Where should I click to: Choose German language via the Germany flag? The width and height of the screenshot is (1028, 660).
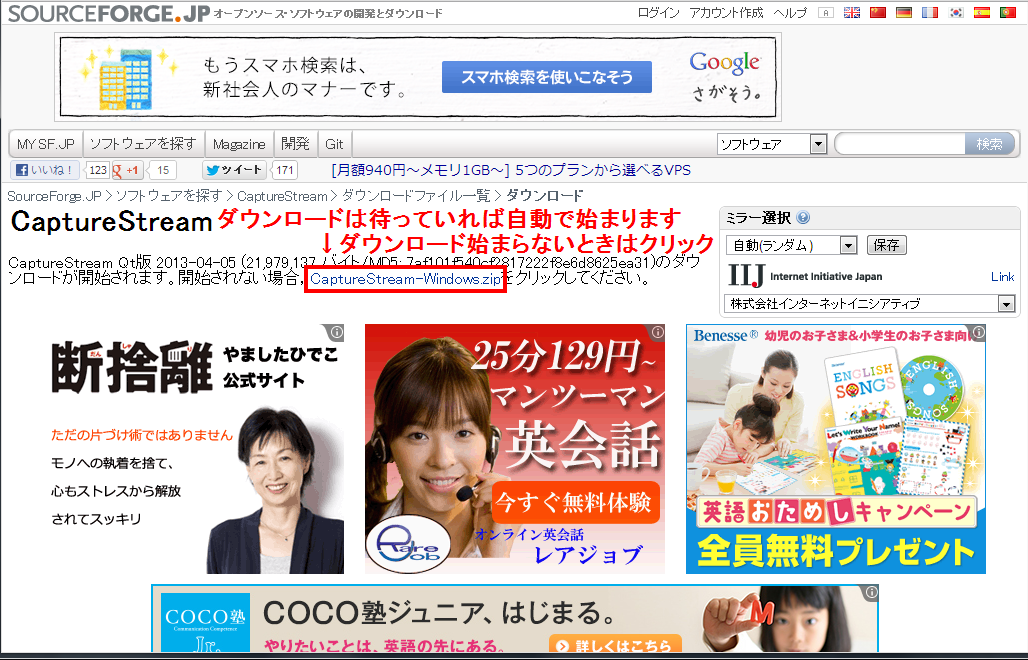(x=903, y=12)
